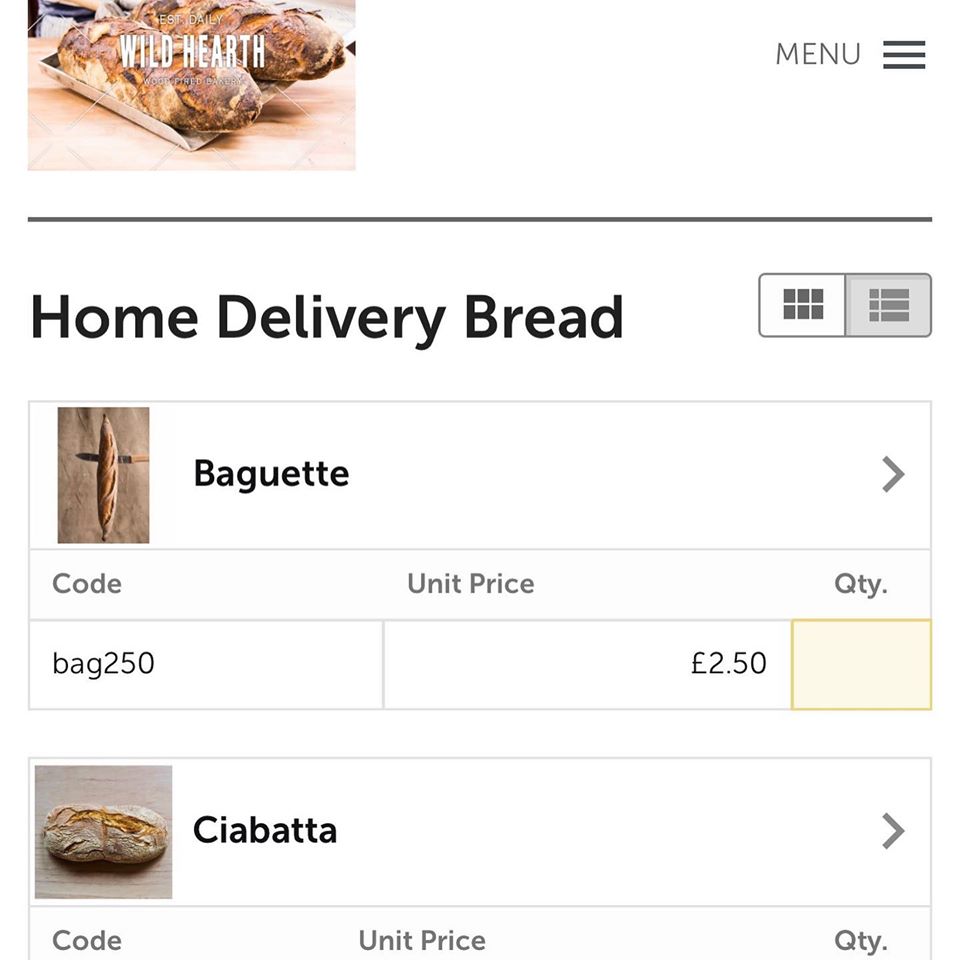Open the Ciabatta product thumbnail

coord(103,831)
